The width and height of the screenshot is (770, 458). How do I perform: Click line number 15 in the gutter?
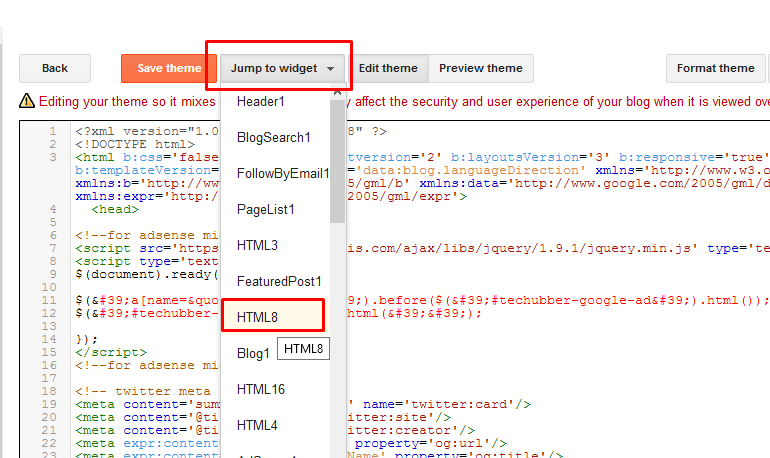(x=49, y=352)
